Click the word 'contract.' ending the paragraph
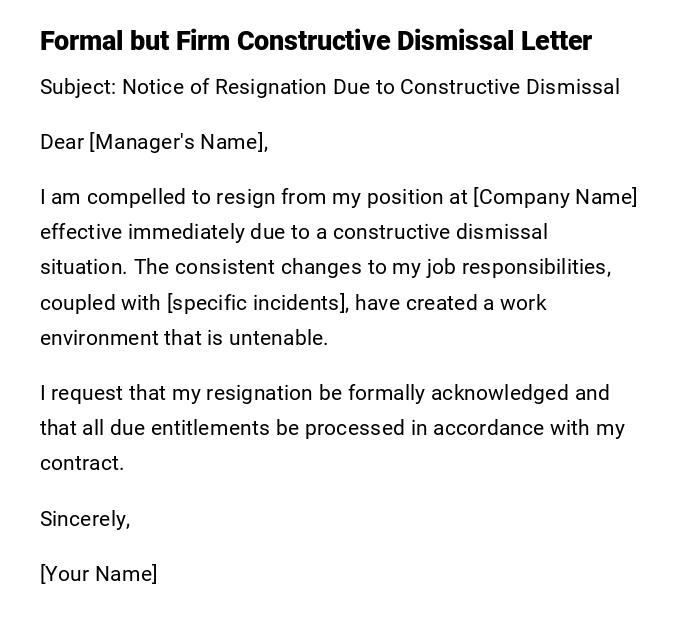This screenshot has height=636, width=700. point(82,463)
